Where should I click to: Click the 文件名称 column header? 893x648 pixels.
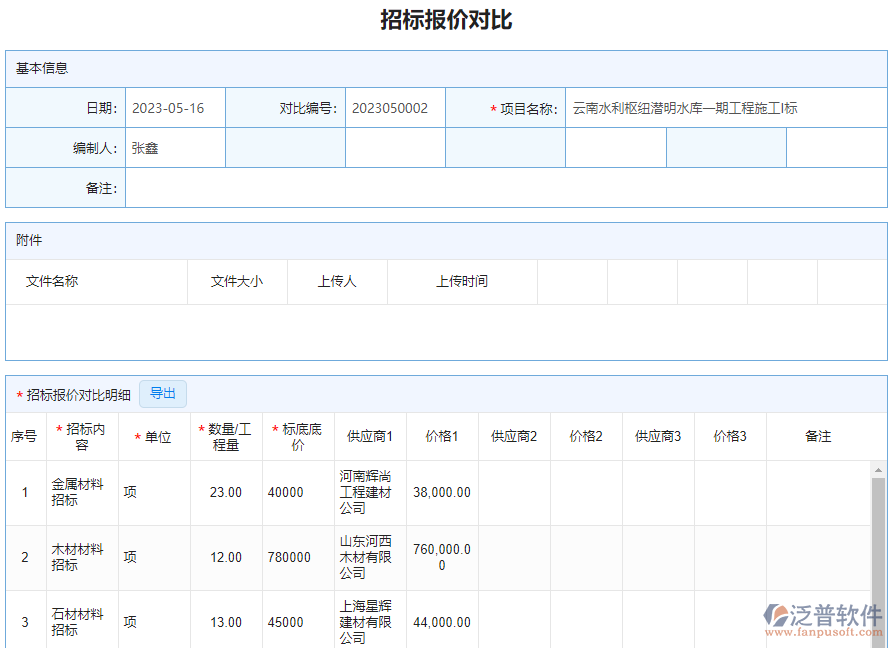49,282
